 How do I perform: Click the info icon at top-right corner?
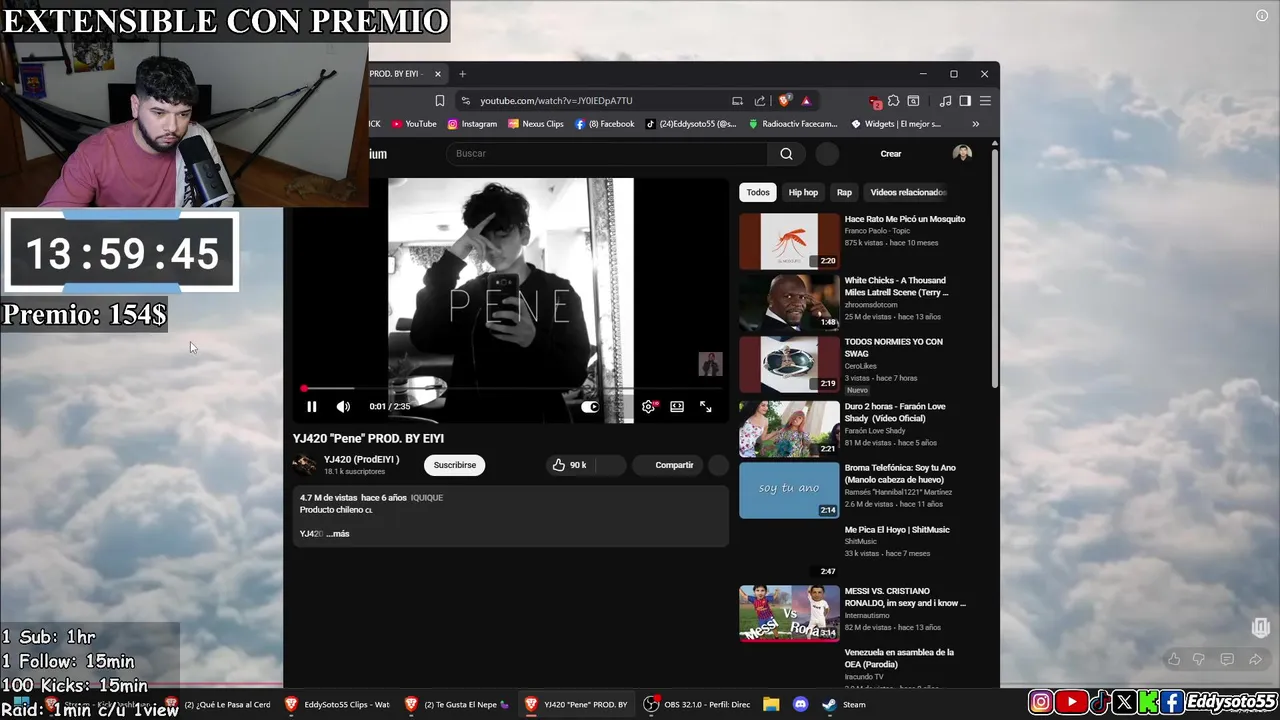(1262, 15)
